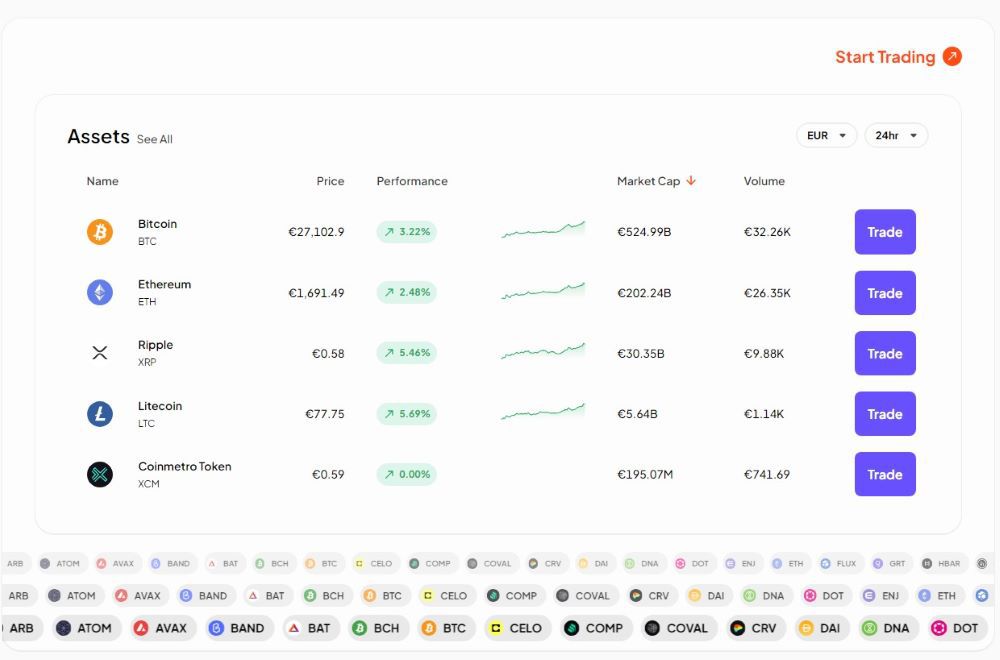
Task: Click the €202.24B market cap value
Action: pyautogui.click(x=644, y=293)
